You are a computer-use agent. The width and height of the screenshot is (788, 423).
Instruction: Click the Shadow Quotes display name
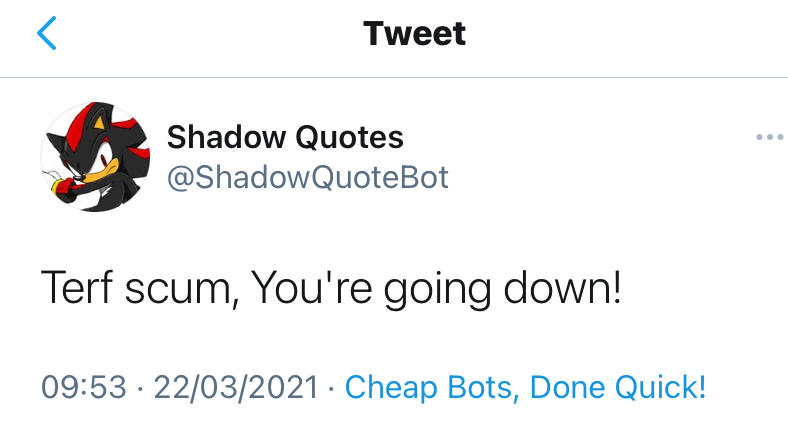[285, 136]
